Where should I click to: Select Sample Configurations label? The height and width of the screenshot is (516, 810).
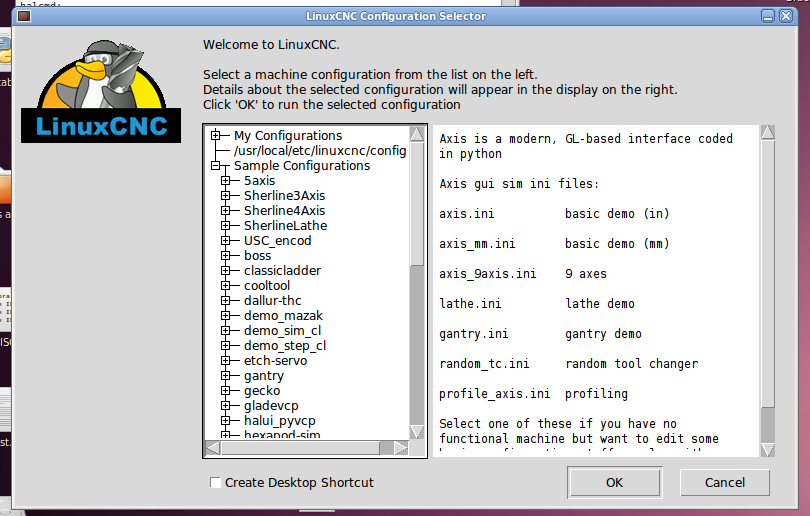click(x=302, y=166)
